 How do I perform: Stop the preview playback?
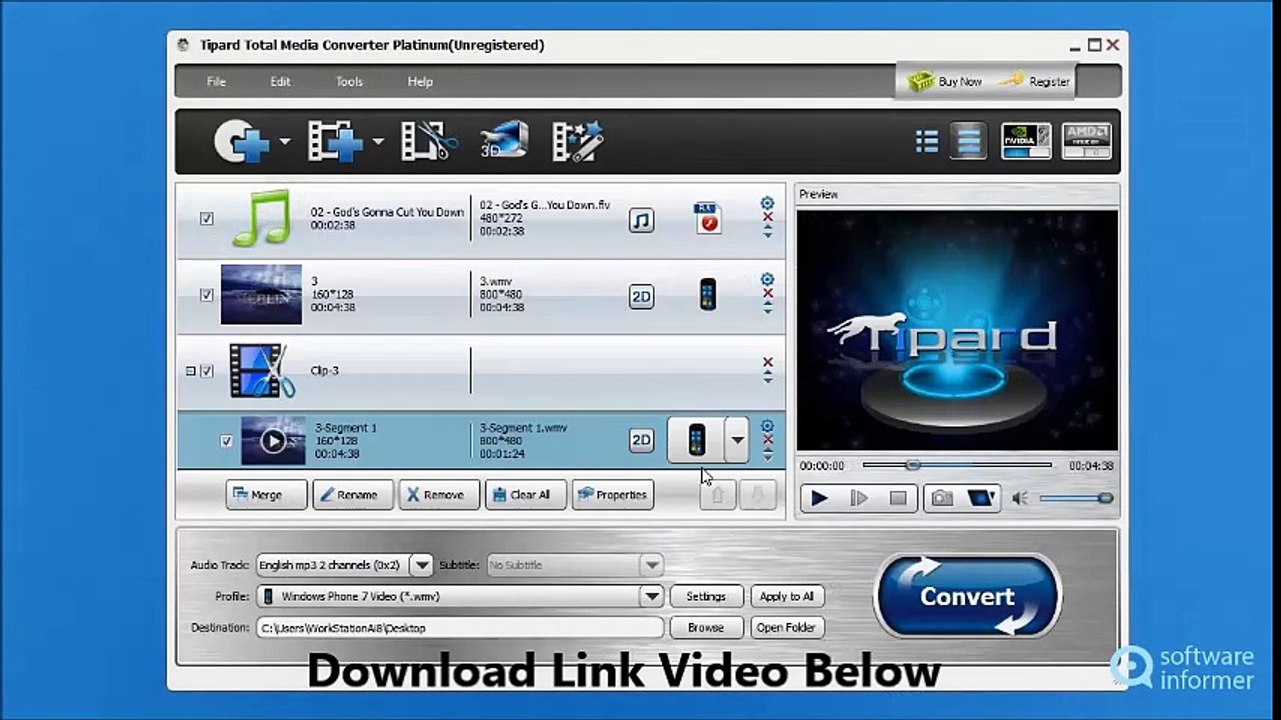897,498
